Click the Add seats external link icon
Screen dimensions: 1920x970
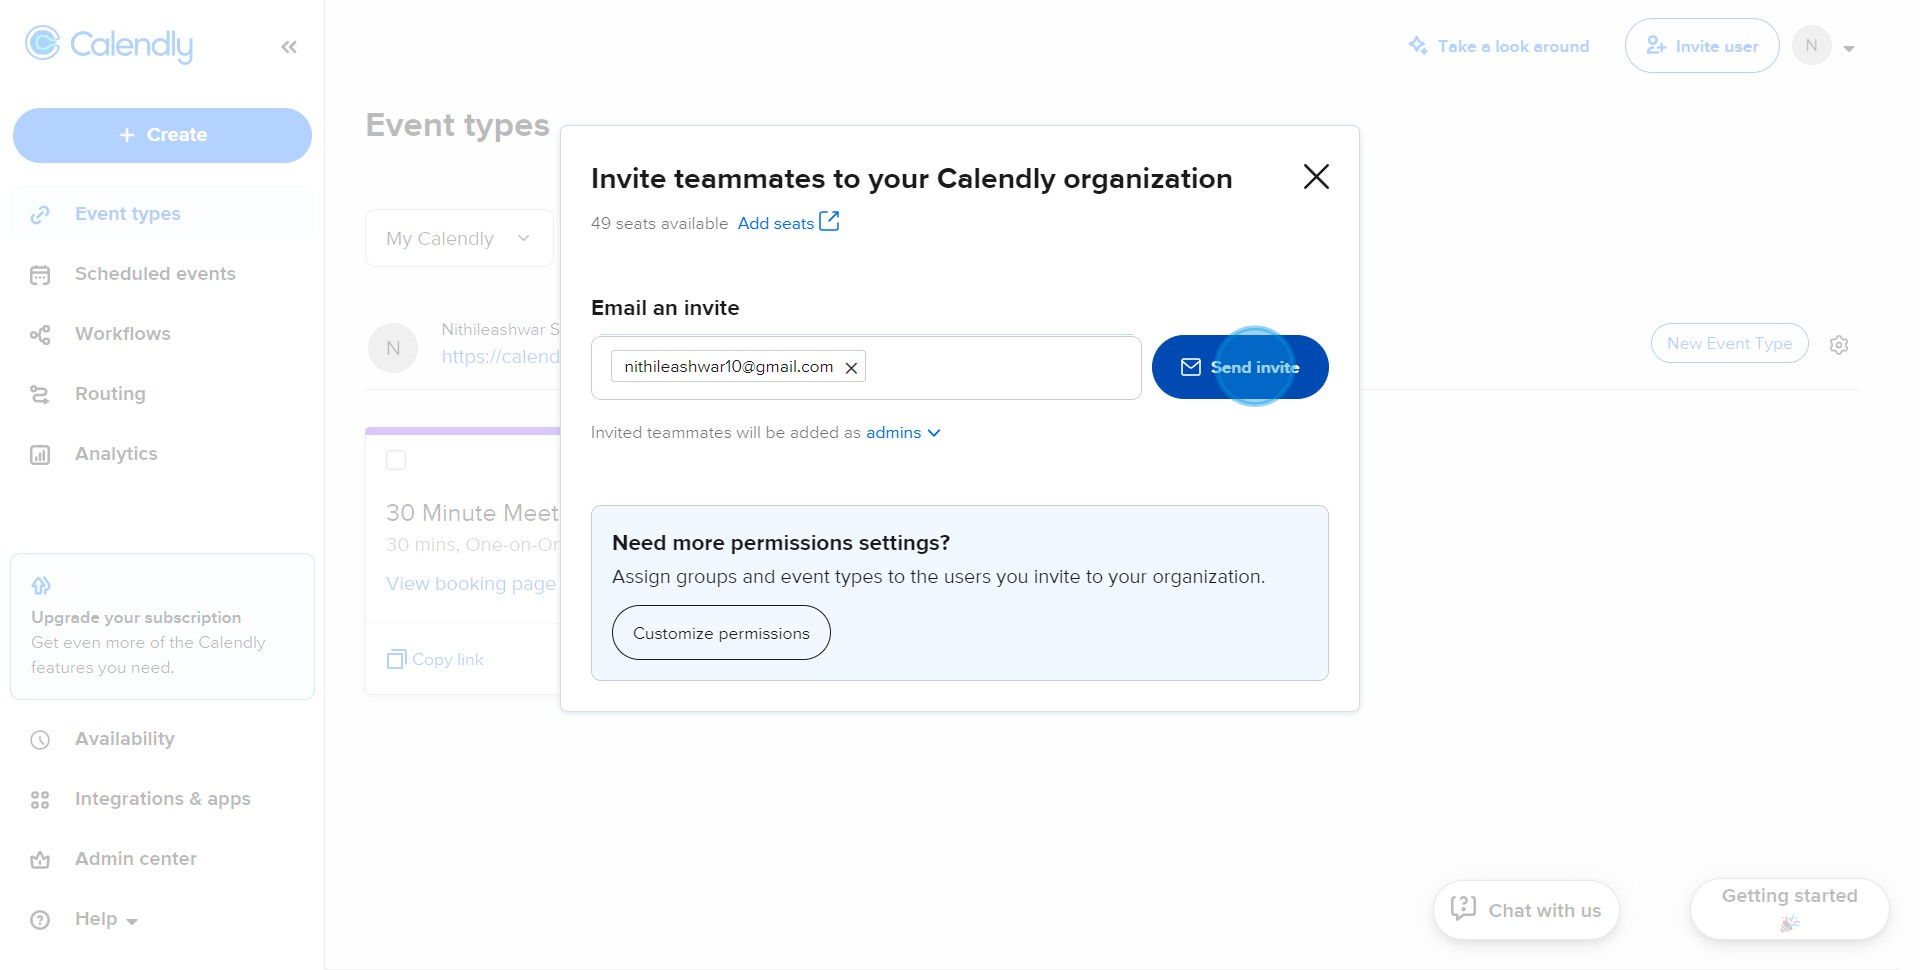(x=829, y=221)
